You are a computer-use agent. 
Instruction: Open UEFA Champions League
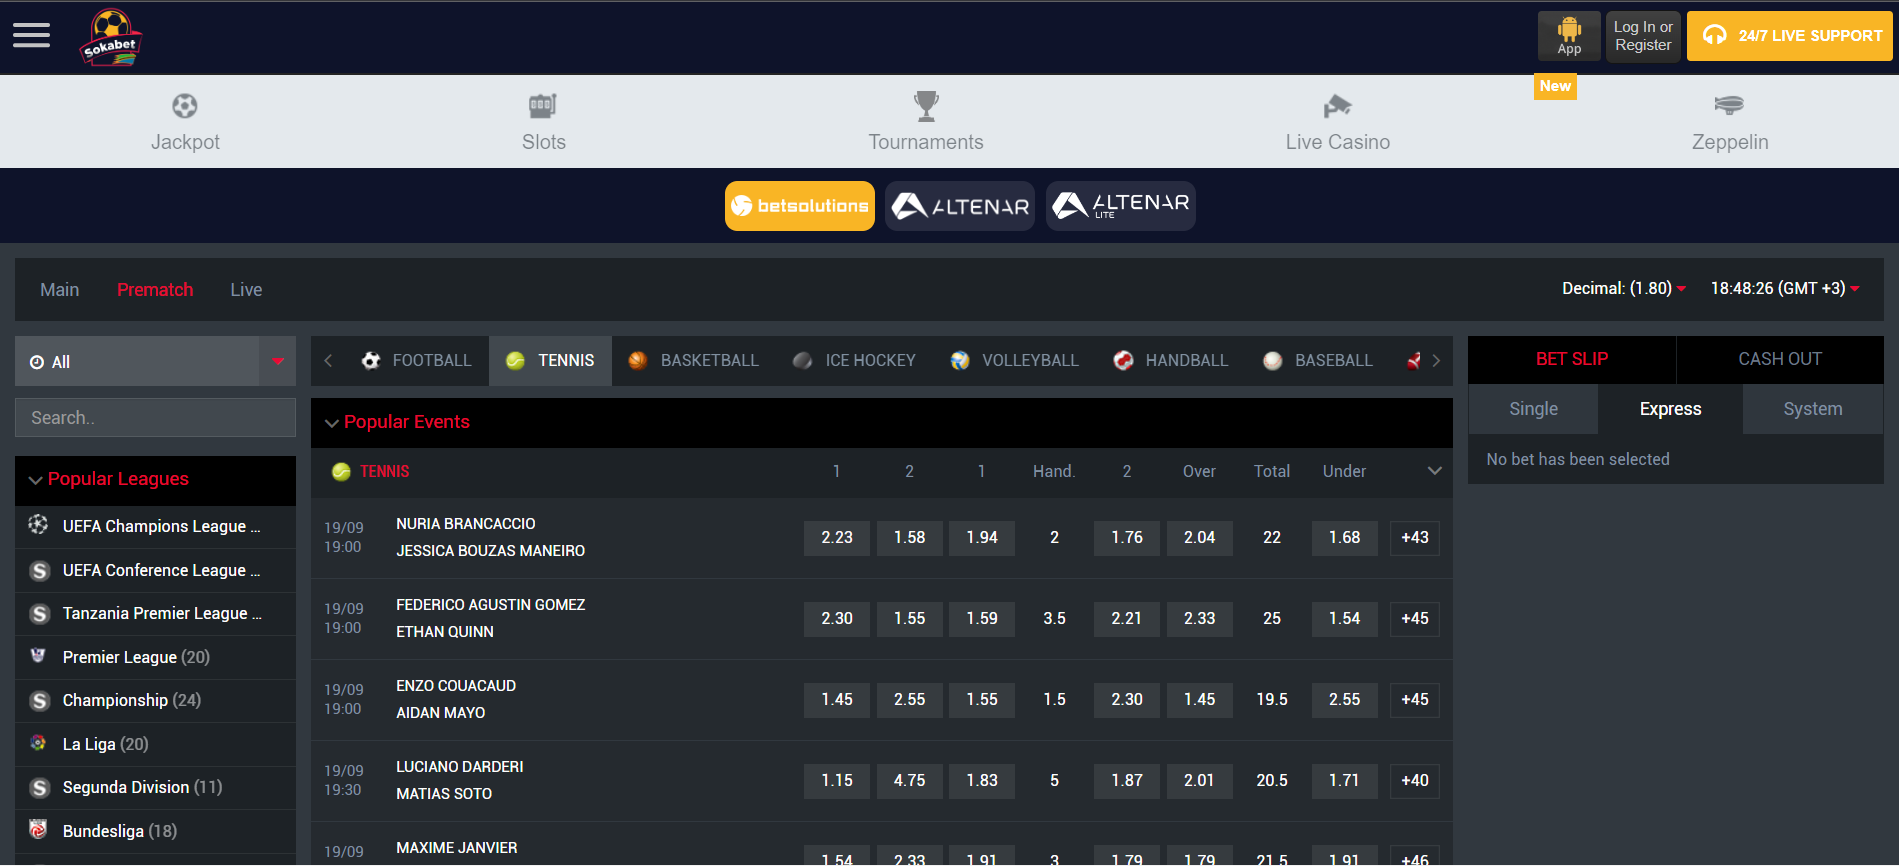[155, 527]
